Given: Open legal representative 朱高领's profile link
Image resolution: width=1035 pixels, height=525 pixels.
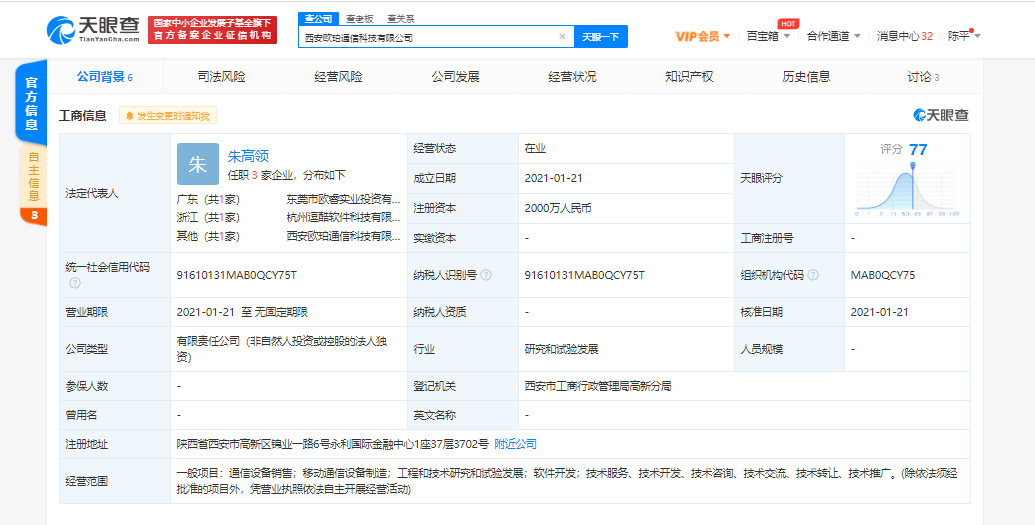Looking at the screenshot, I should (x=248, y=156).
